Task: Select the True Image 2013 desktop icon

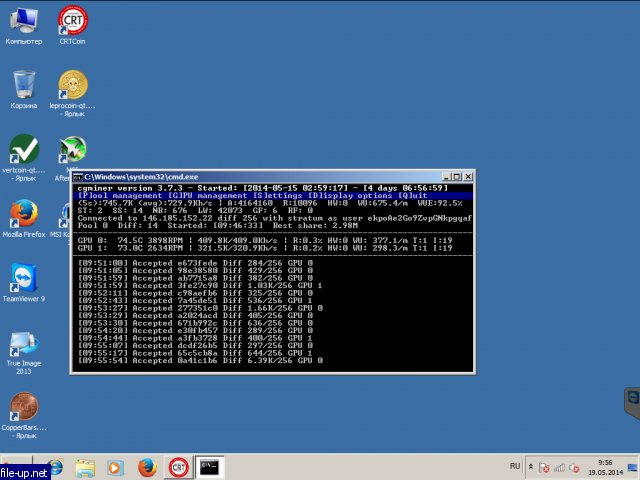Action: point(24,353)
